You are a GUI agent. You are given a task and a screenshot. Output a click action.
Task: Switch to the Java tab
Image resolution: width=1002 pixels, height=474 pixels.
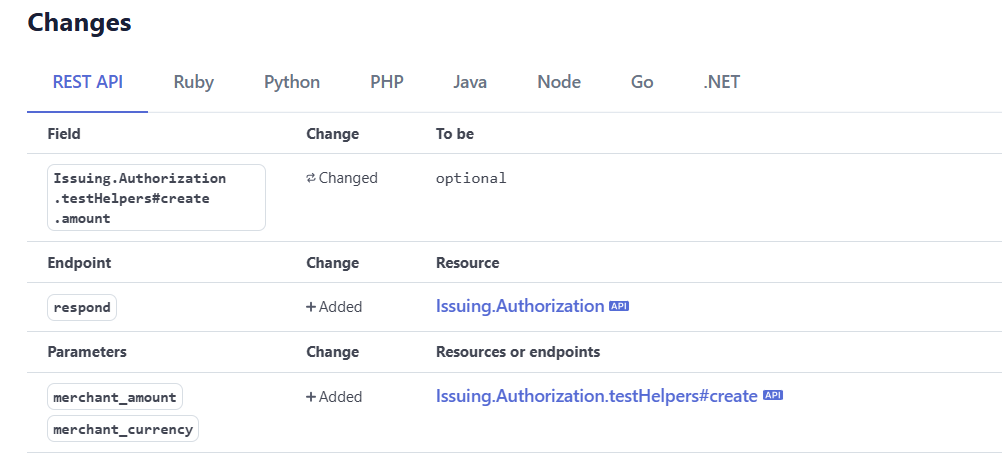(470, 82)
